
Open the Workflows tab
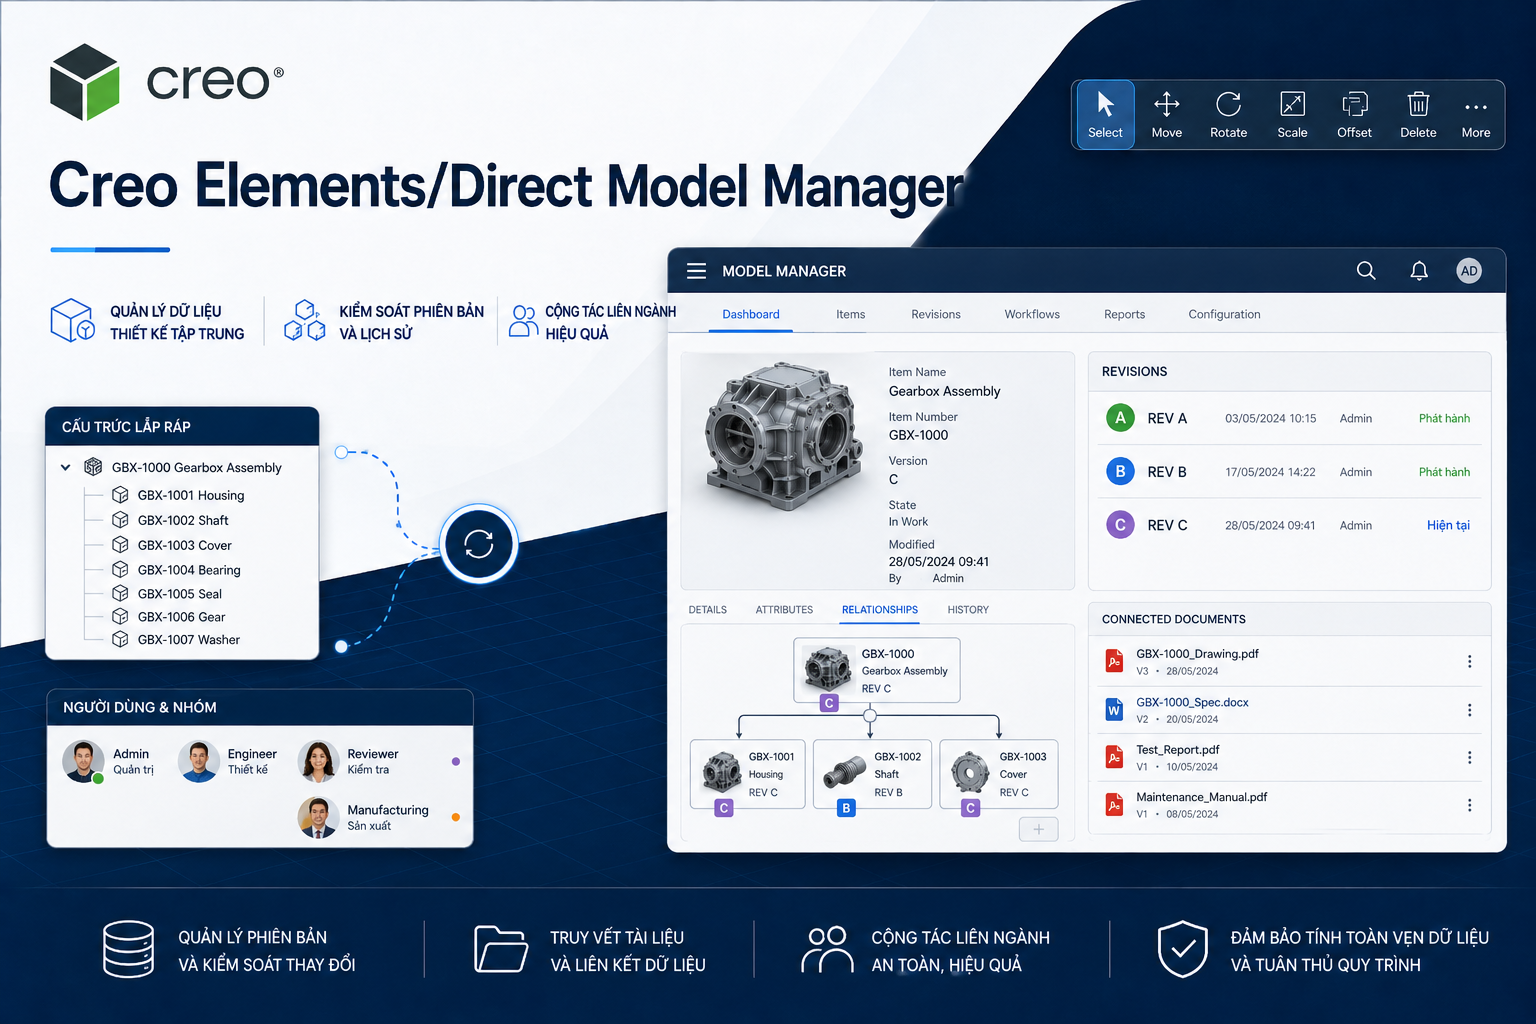[1032, 314]
